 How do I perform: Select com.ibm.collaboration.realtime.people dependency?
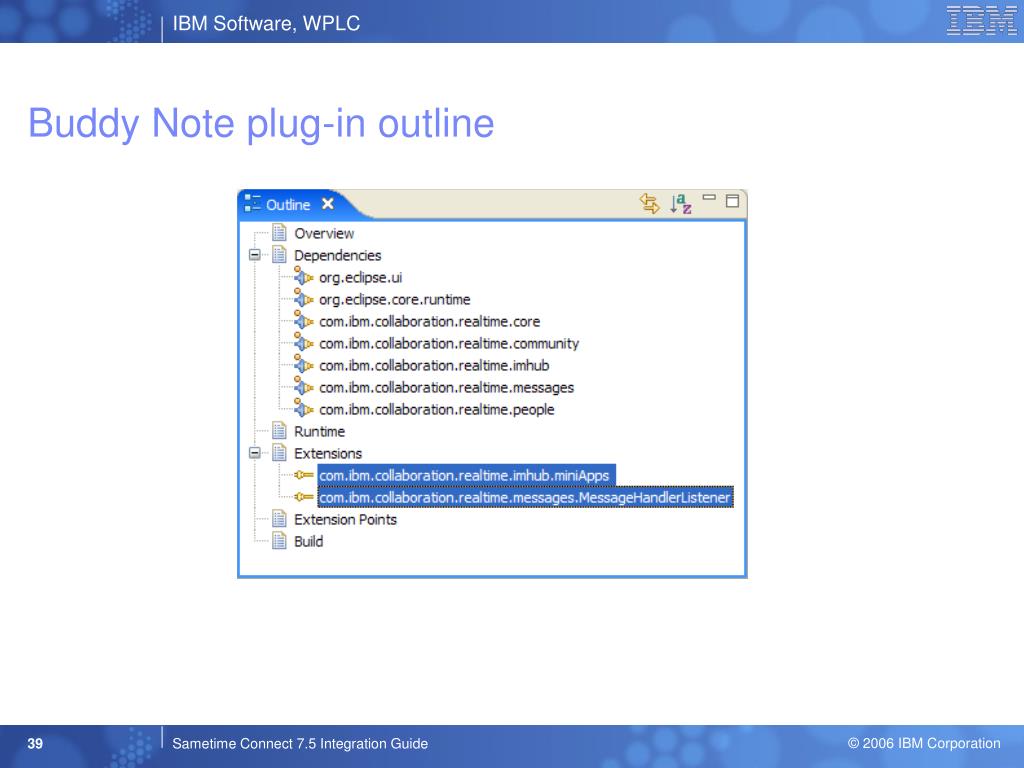pos(437,409)
